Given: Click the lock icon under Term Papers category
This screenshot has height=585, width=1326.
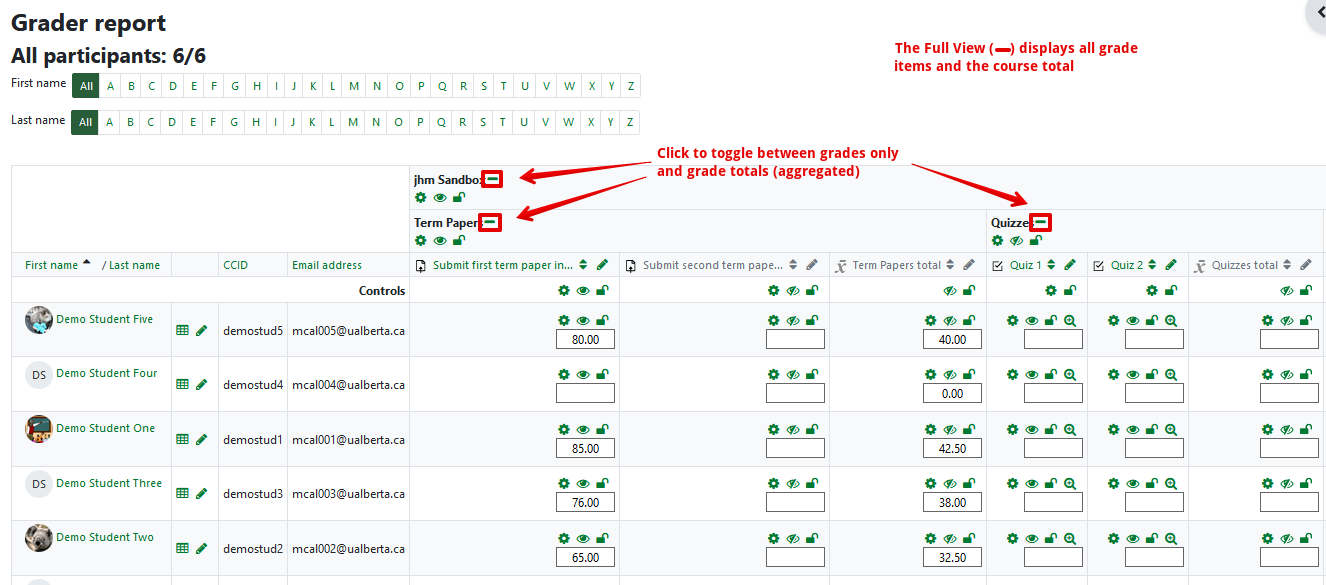Looking at the screenshot, I should tap(459, 240).
